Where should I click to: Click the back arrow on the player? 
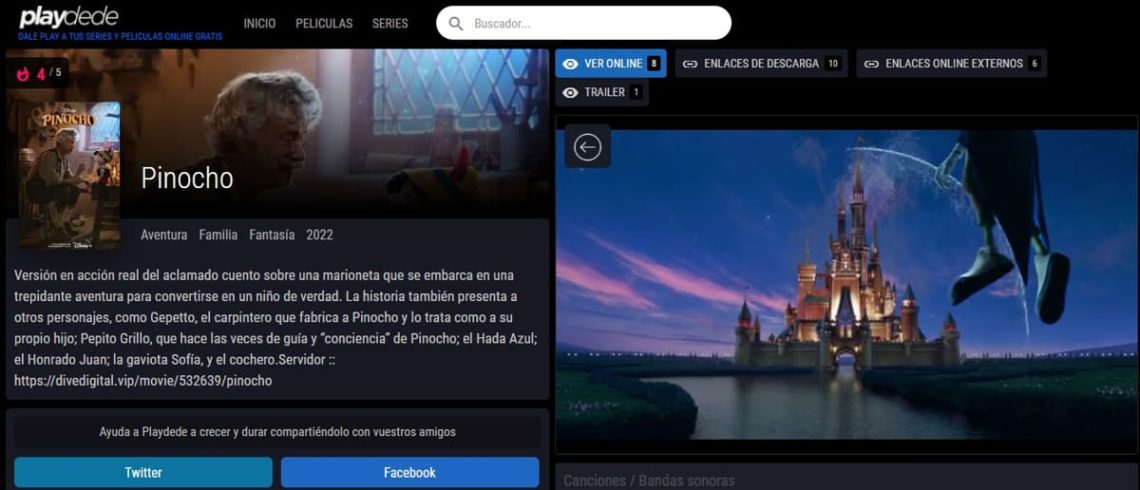587,147
